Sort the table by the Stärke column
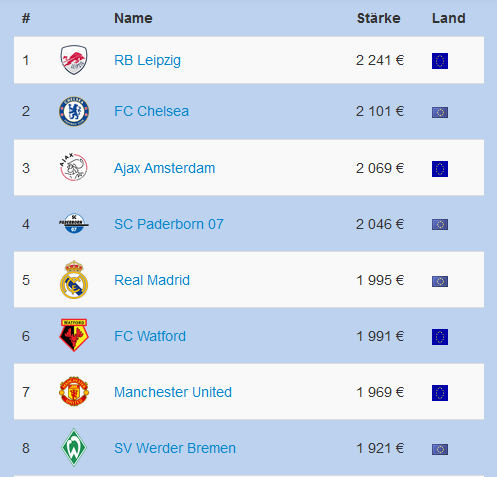 (x=379, y=18)
